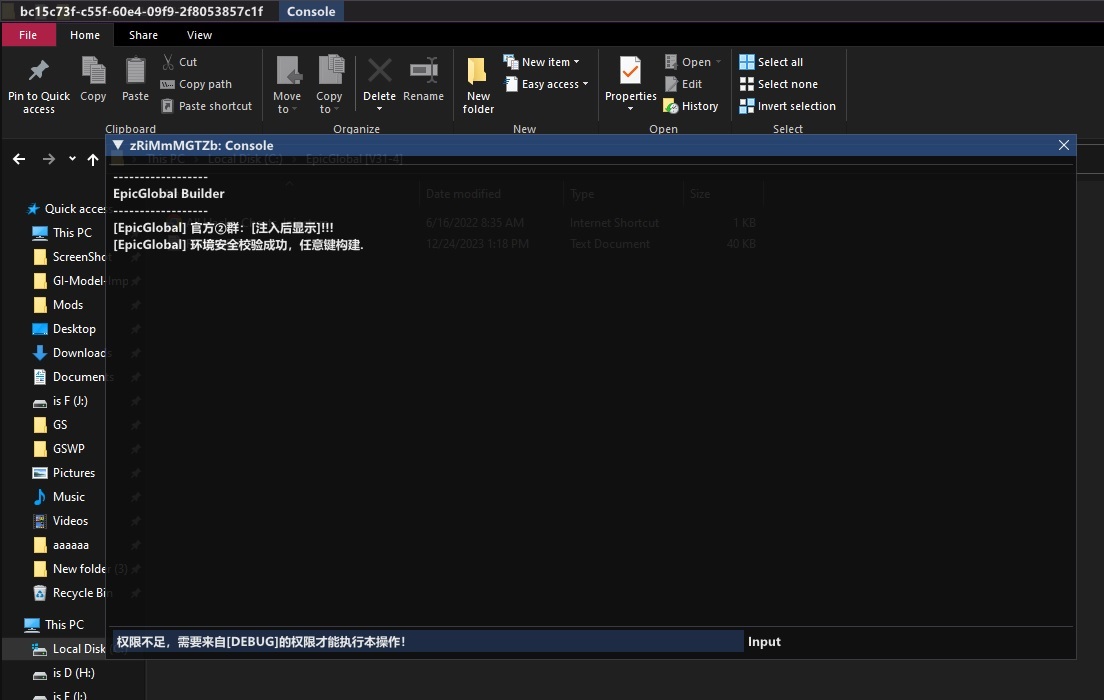Open recent locations dropdown arrow
1104x700 pixels.
(x=72, y=159)
